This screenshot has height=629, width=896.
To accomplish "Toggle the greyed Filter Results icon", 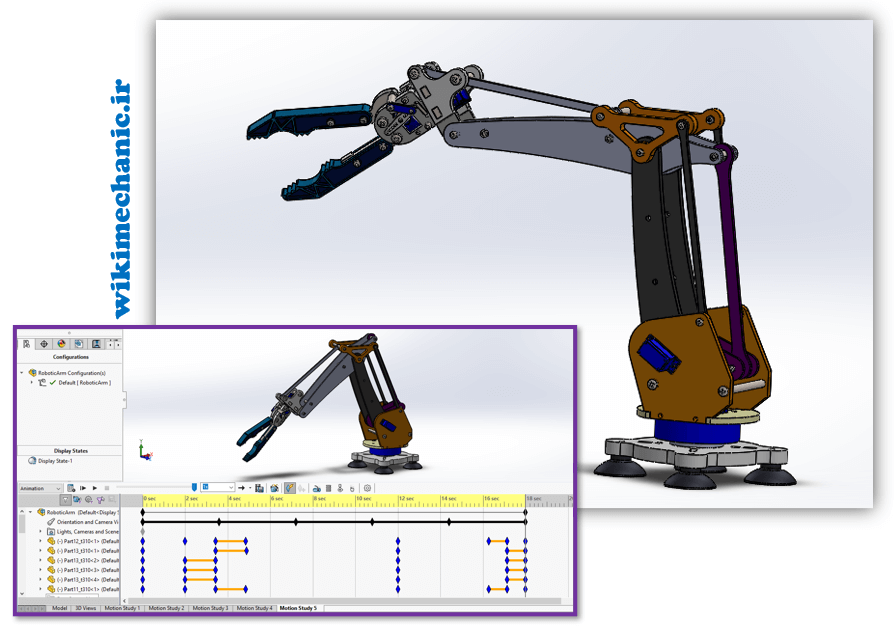I will 112,500.
